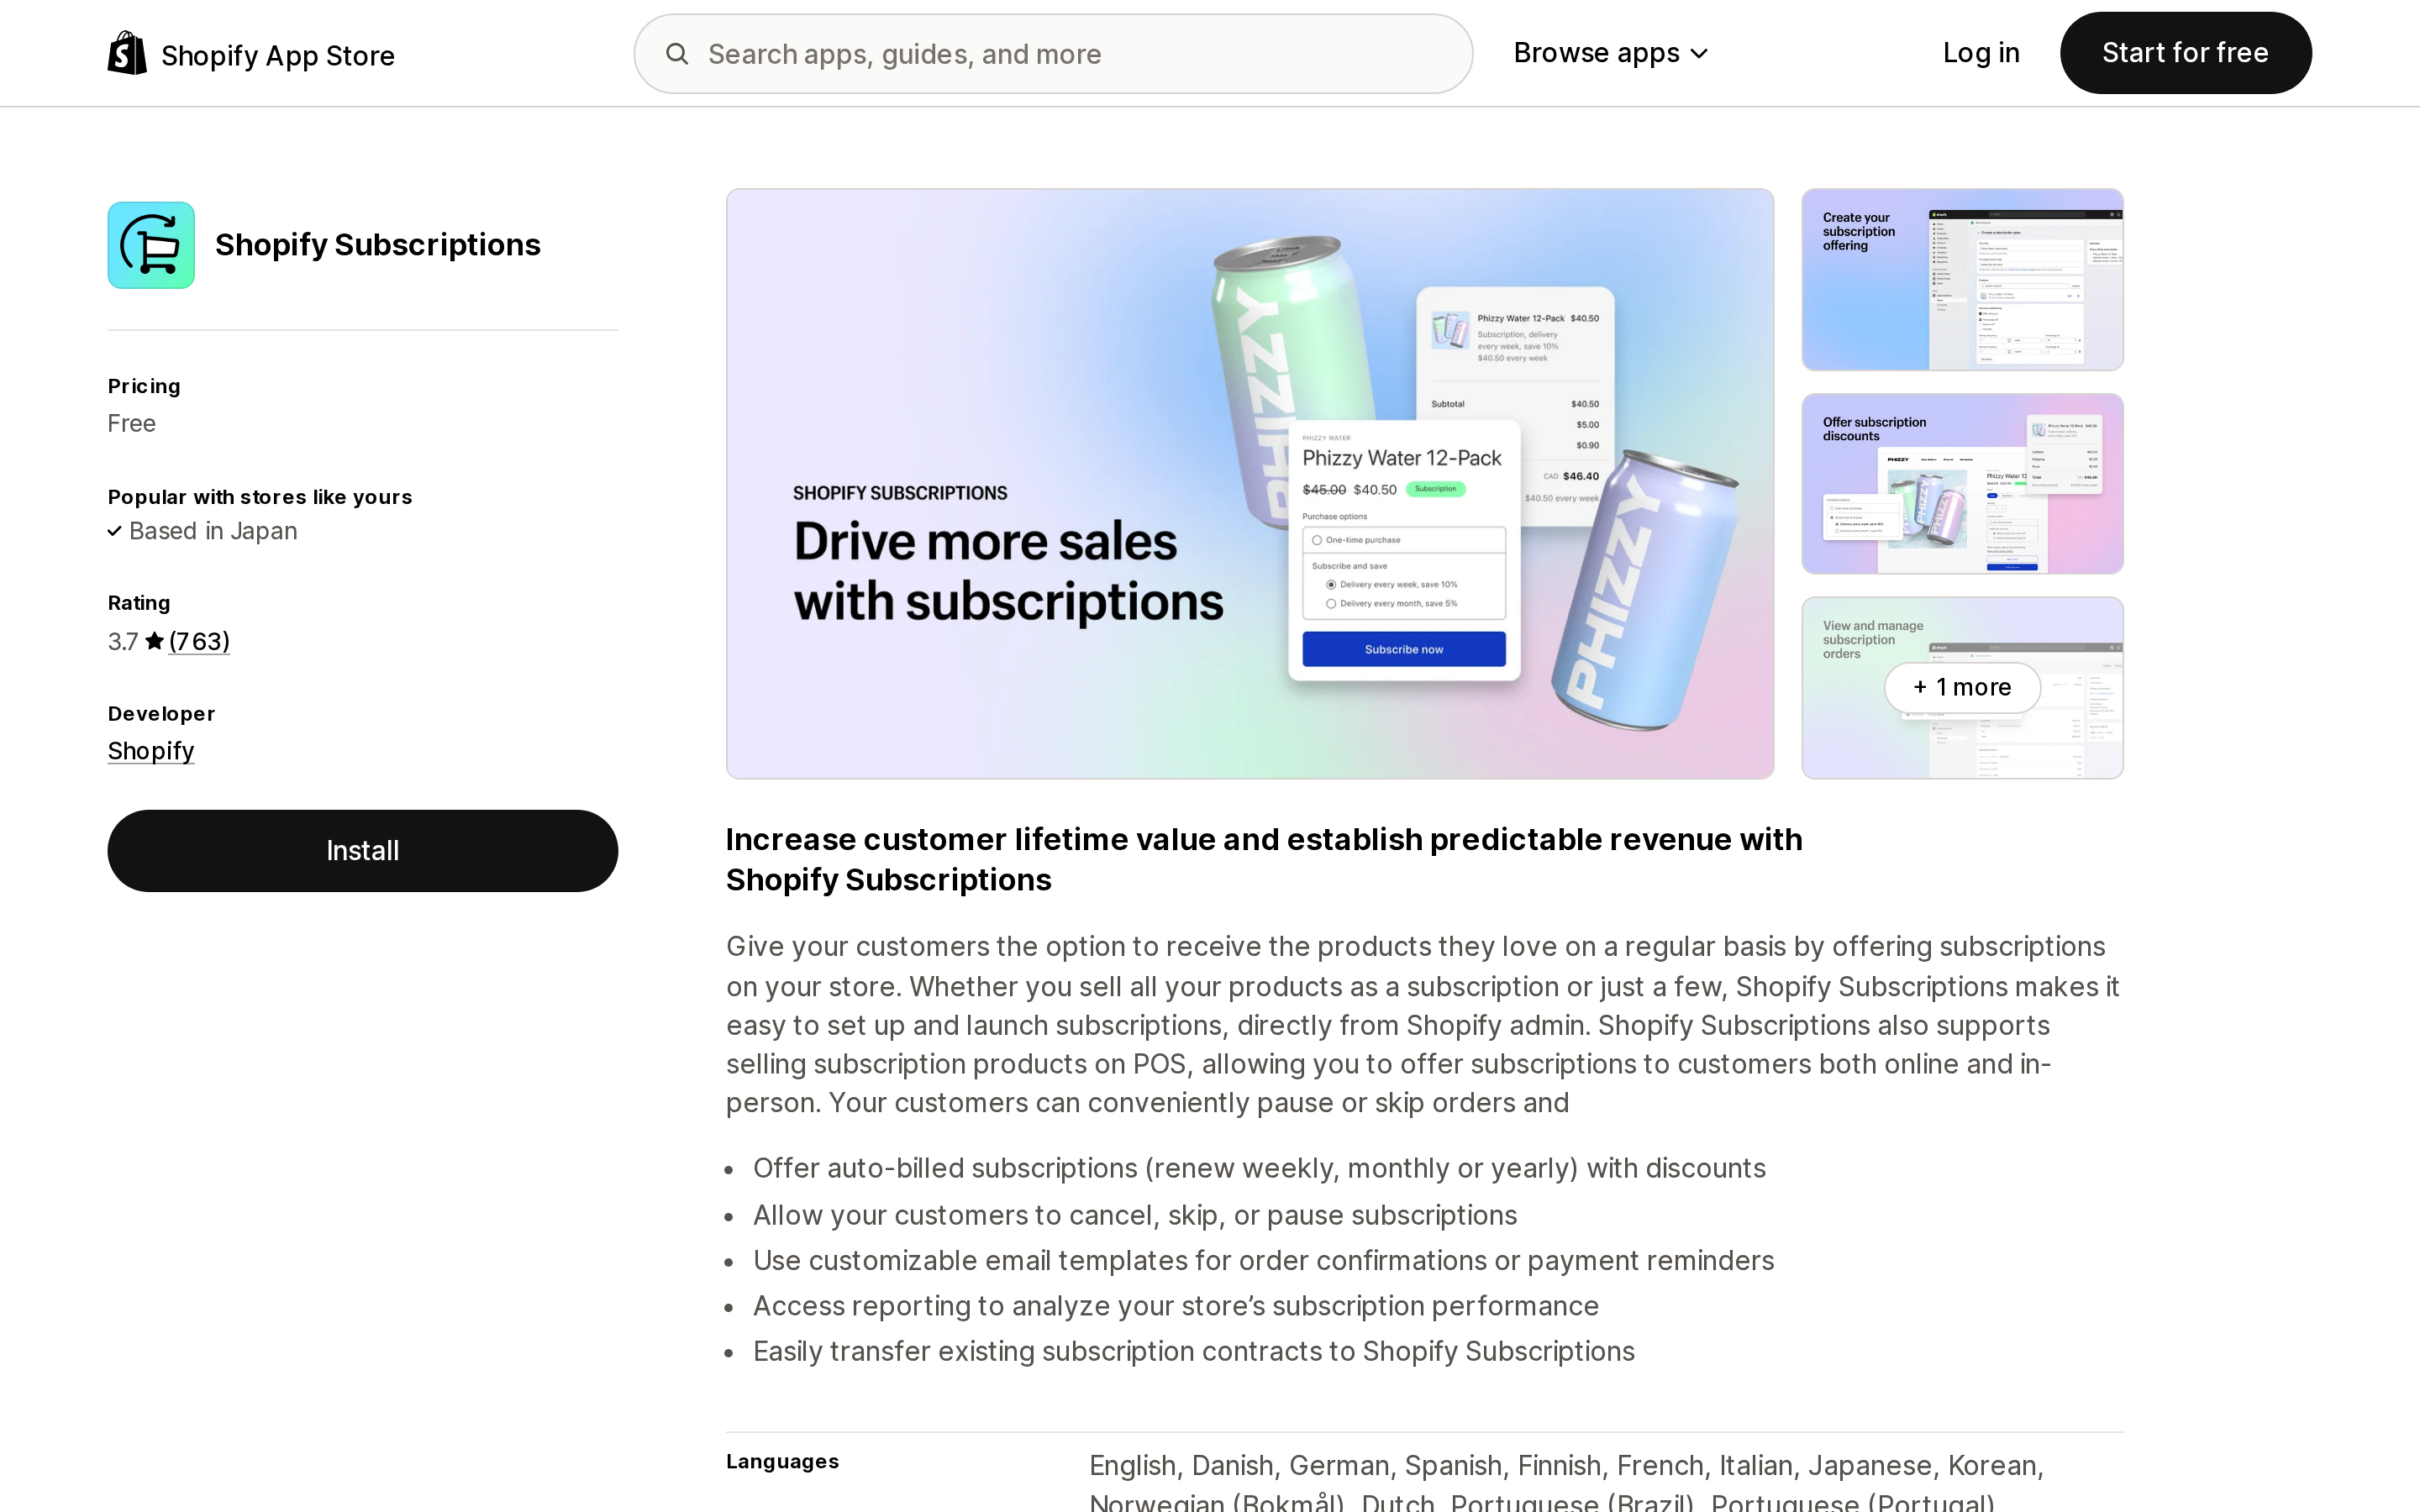Viewport: 2420px width, 1512px height.
Task: Click the Pricing label
Action: click(x=144, y=386)
